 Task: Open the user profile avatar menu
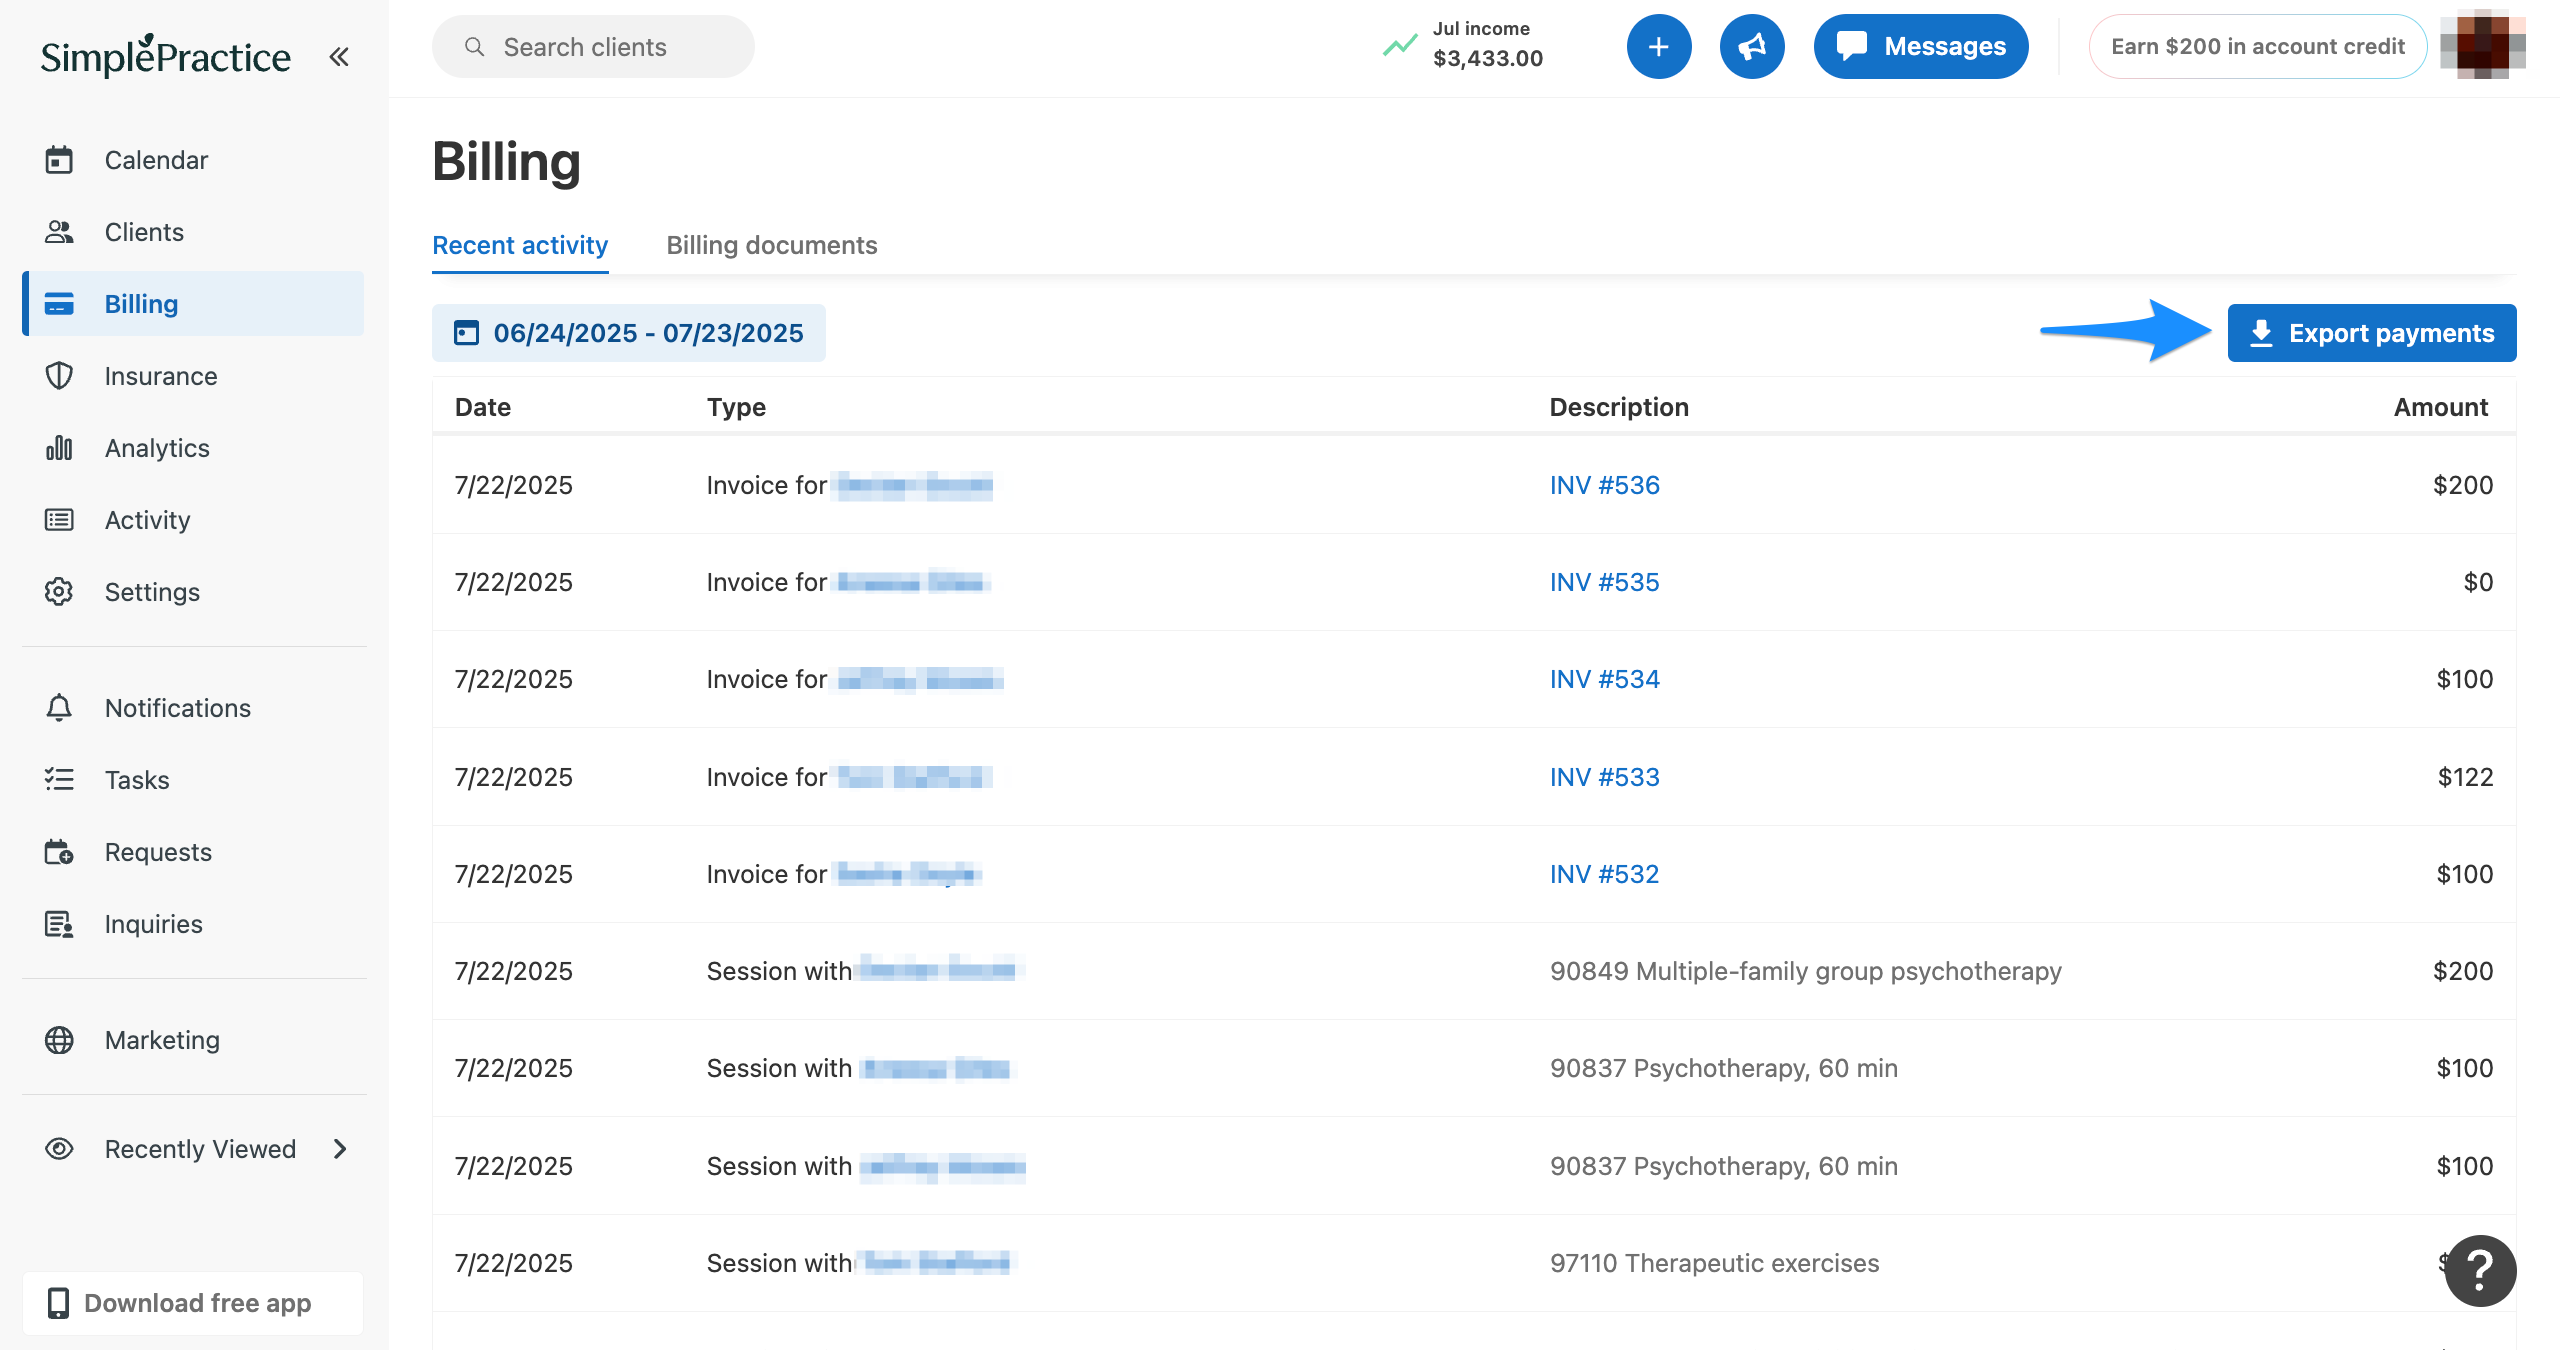coord(2482,46)
